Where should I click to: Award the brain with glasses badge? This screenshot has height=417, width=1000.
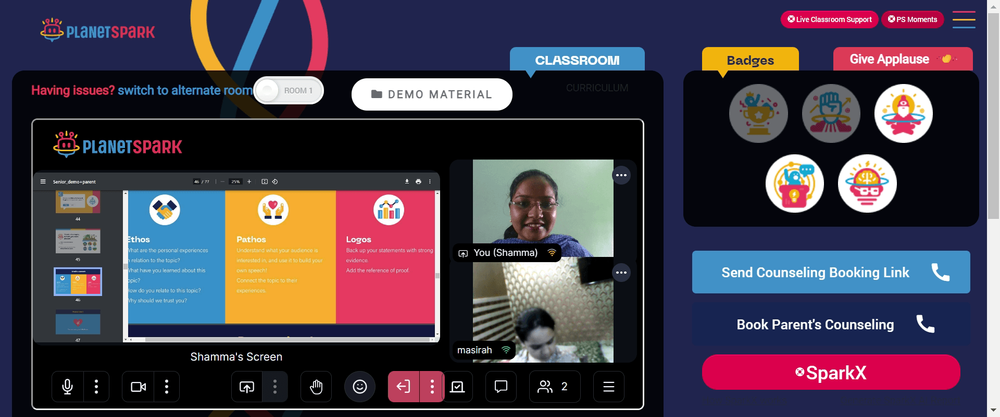click(867, 184)
